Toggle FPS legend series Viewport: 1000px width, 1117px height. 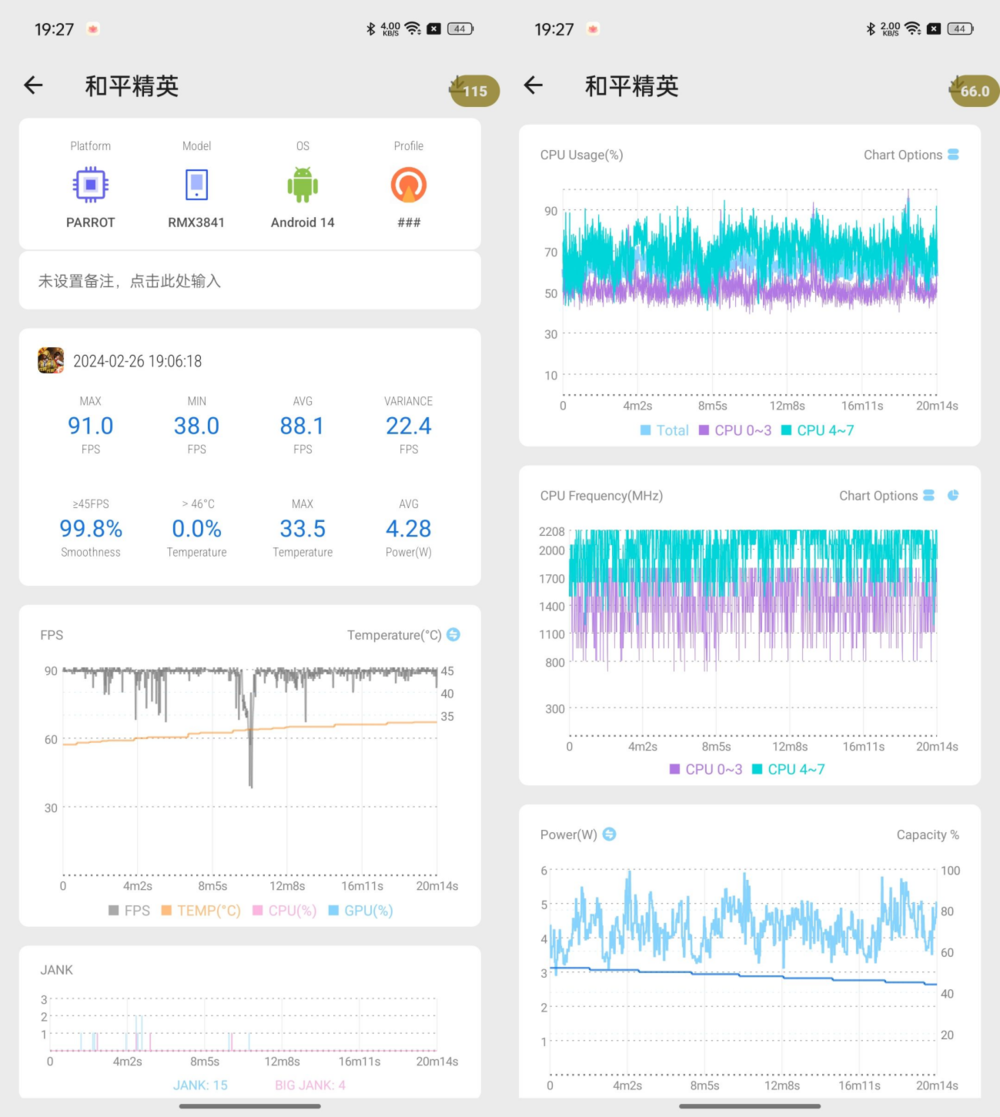tap(129, 910)
